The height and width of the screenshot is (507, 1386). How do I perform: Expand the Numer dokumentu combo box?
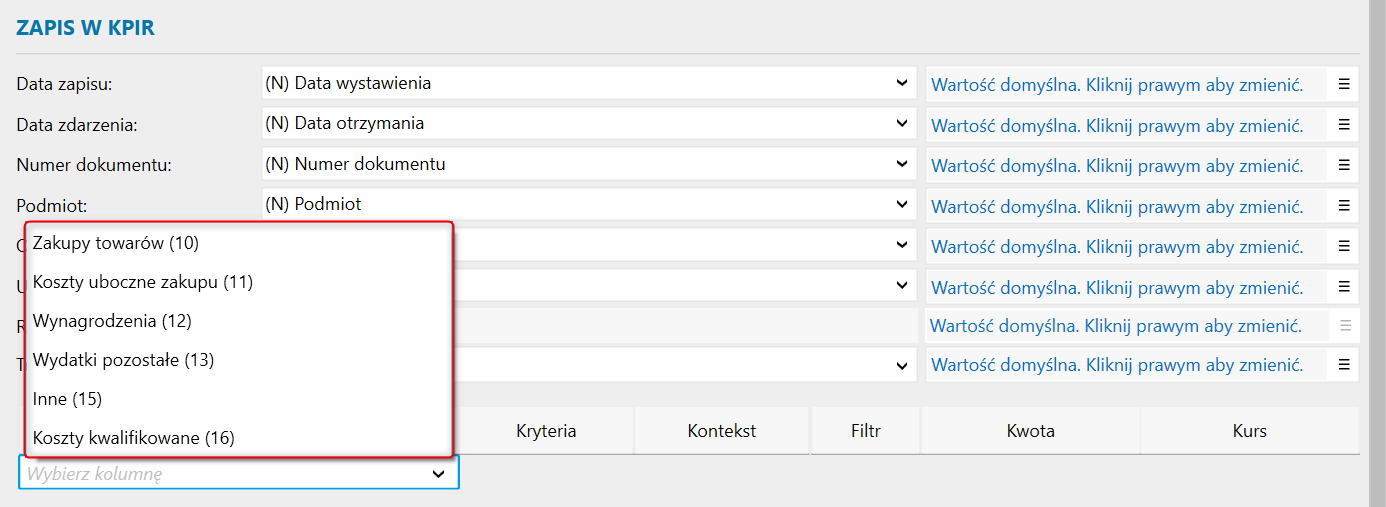902,164
